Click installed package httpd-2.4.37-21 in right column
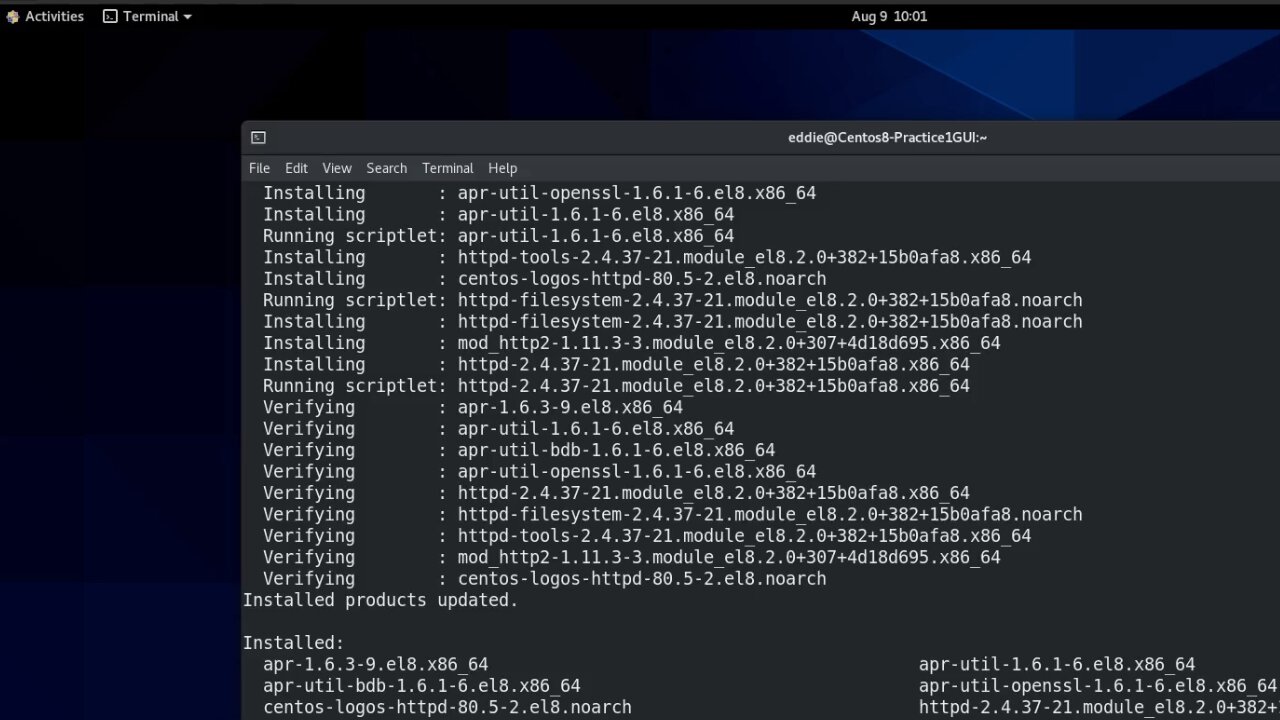1280x720 pixels. (x=1099, y=708)
